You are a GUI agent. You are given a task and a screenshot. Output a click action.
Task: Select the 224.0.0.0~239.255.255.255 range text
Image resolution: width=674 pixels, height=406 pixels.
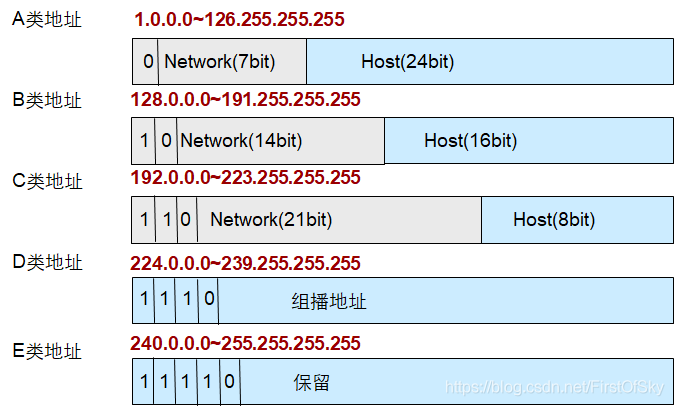coord(245,263)
